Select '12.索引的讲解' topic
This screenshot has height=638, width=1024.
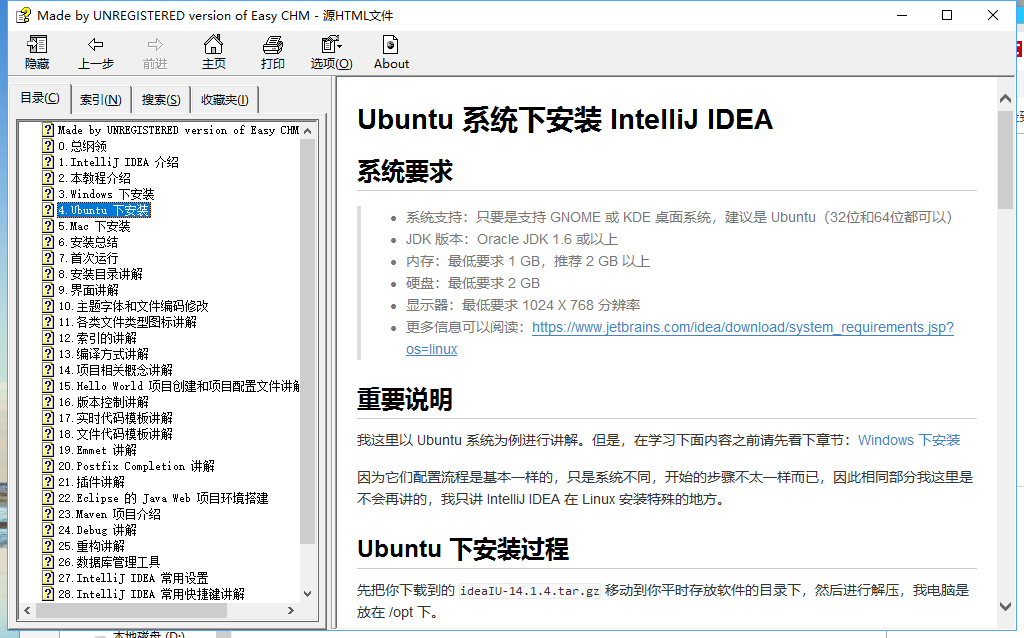click(97, 338)
